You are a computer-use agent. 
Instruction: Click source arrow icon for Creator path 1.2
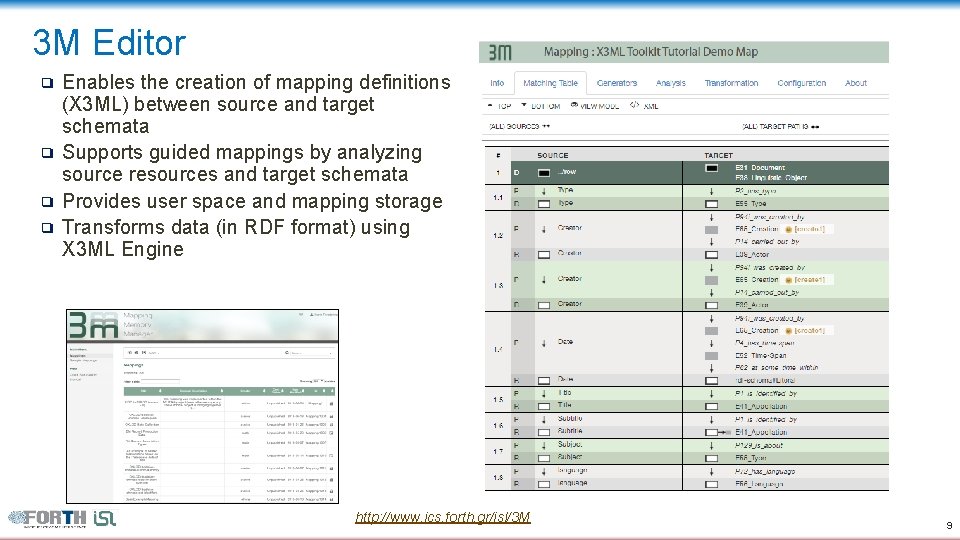point(544,229)
